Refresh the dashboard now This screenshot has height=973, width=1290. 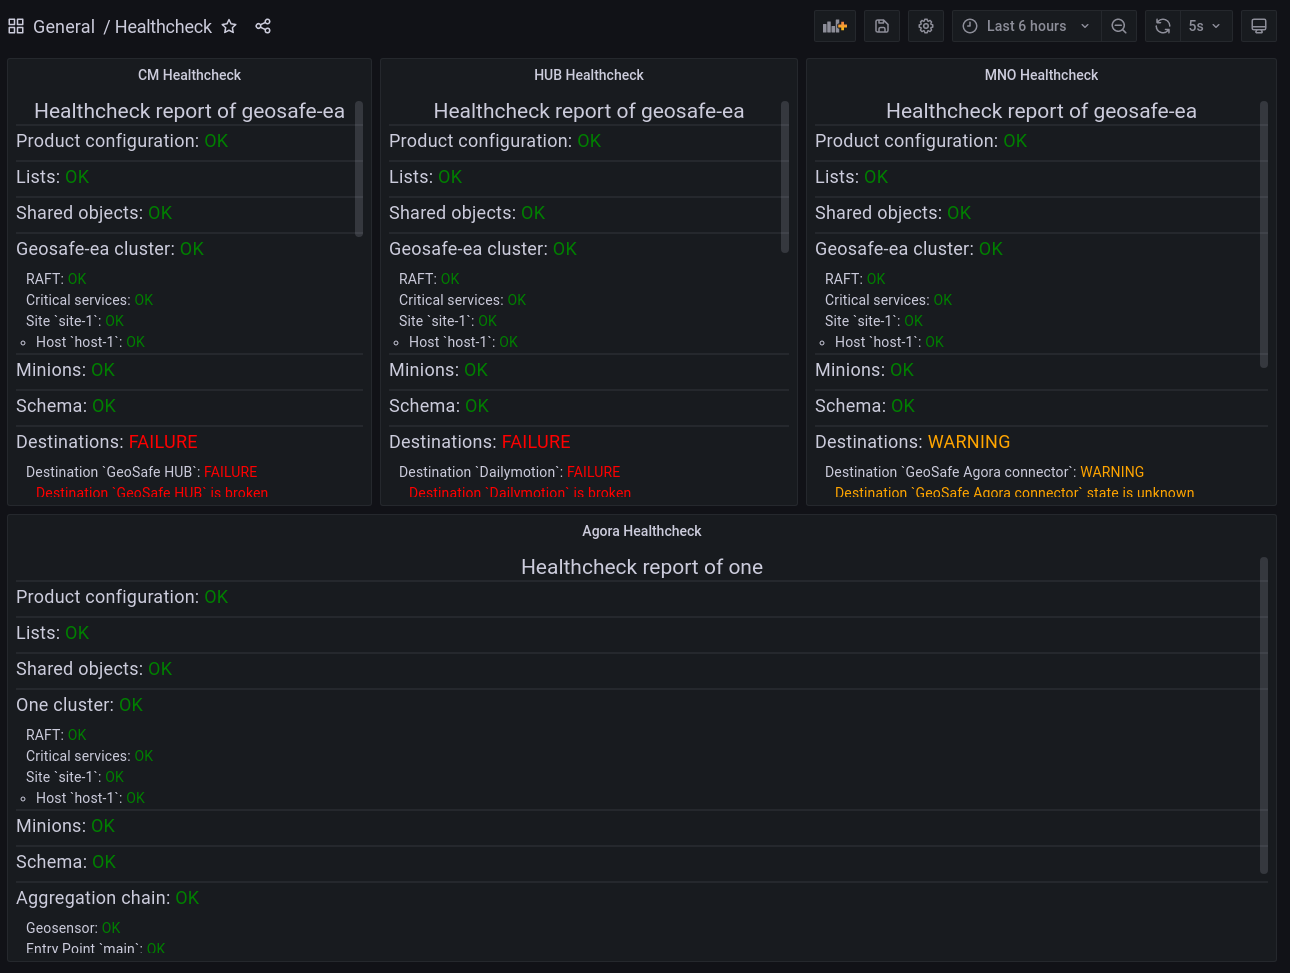(x=1163, y=26)
